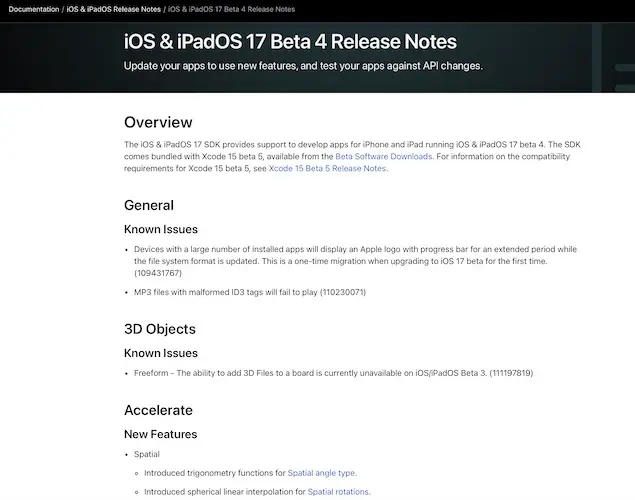Click the page title iOS & iPadOS 17 Beta 4 Release Notes
Viewport: 635px width, 500px height.
pyautogui.click(x=290, y=42)
